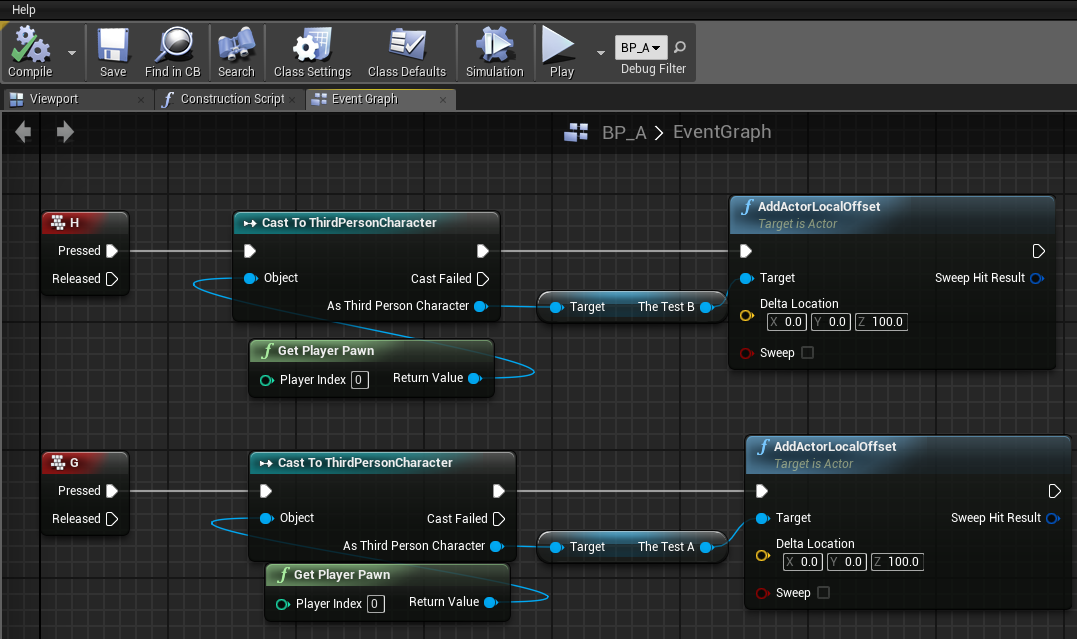Open the Help menu
1077x639 pixels.
[23, 10]
